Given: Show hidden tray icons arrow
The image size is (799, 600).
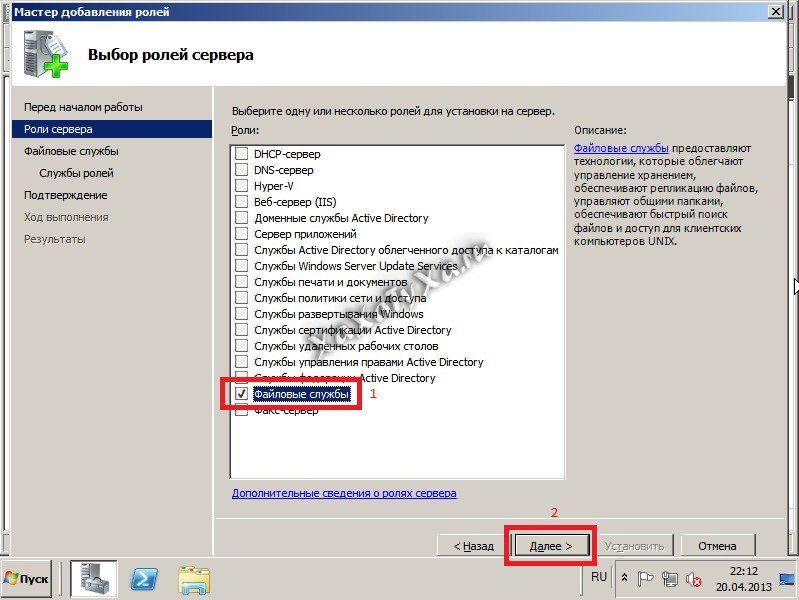Looking at the screenshot, I should coord(624,578).
